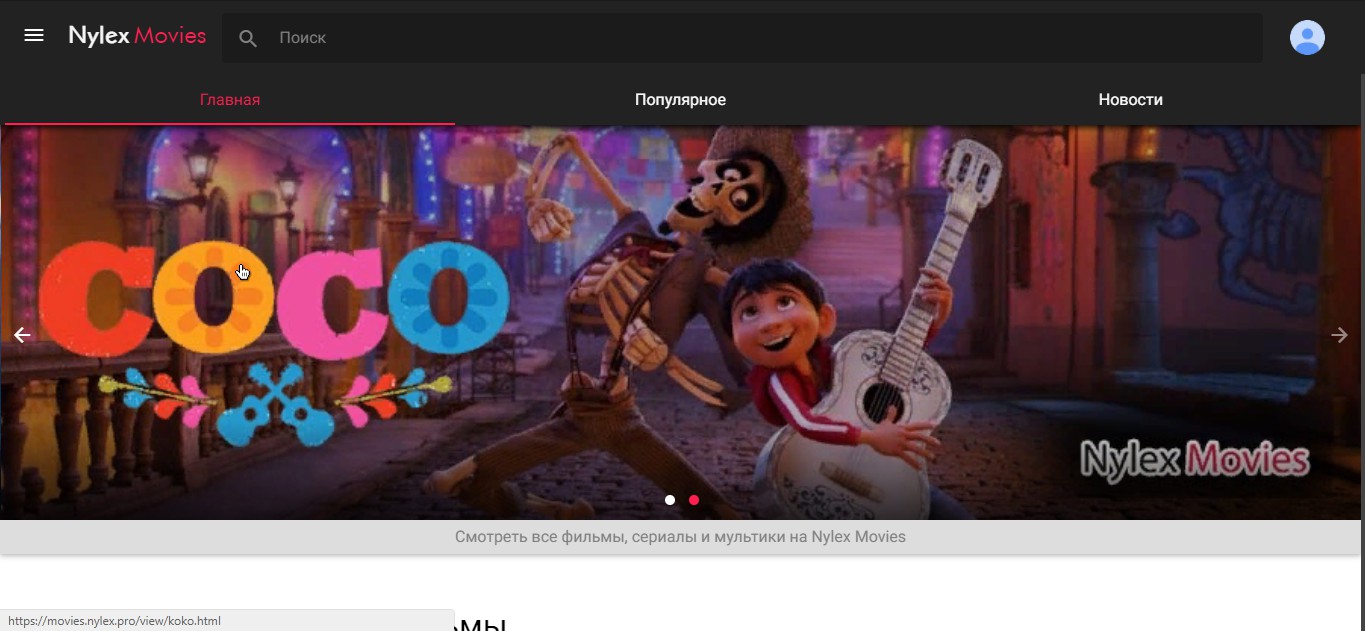The width and height of the screenshot is (1365, 631).
Task: Click the Nylex Movies logo
Action: 137,36
